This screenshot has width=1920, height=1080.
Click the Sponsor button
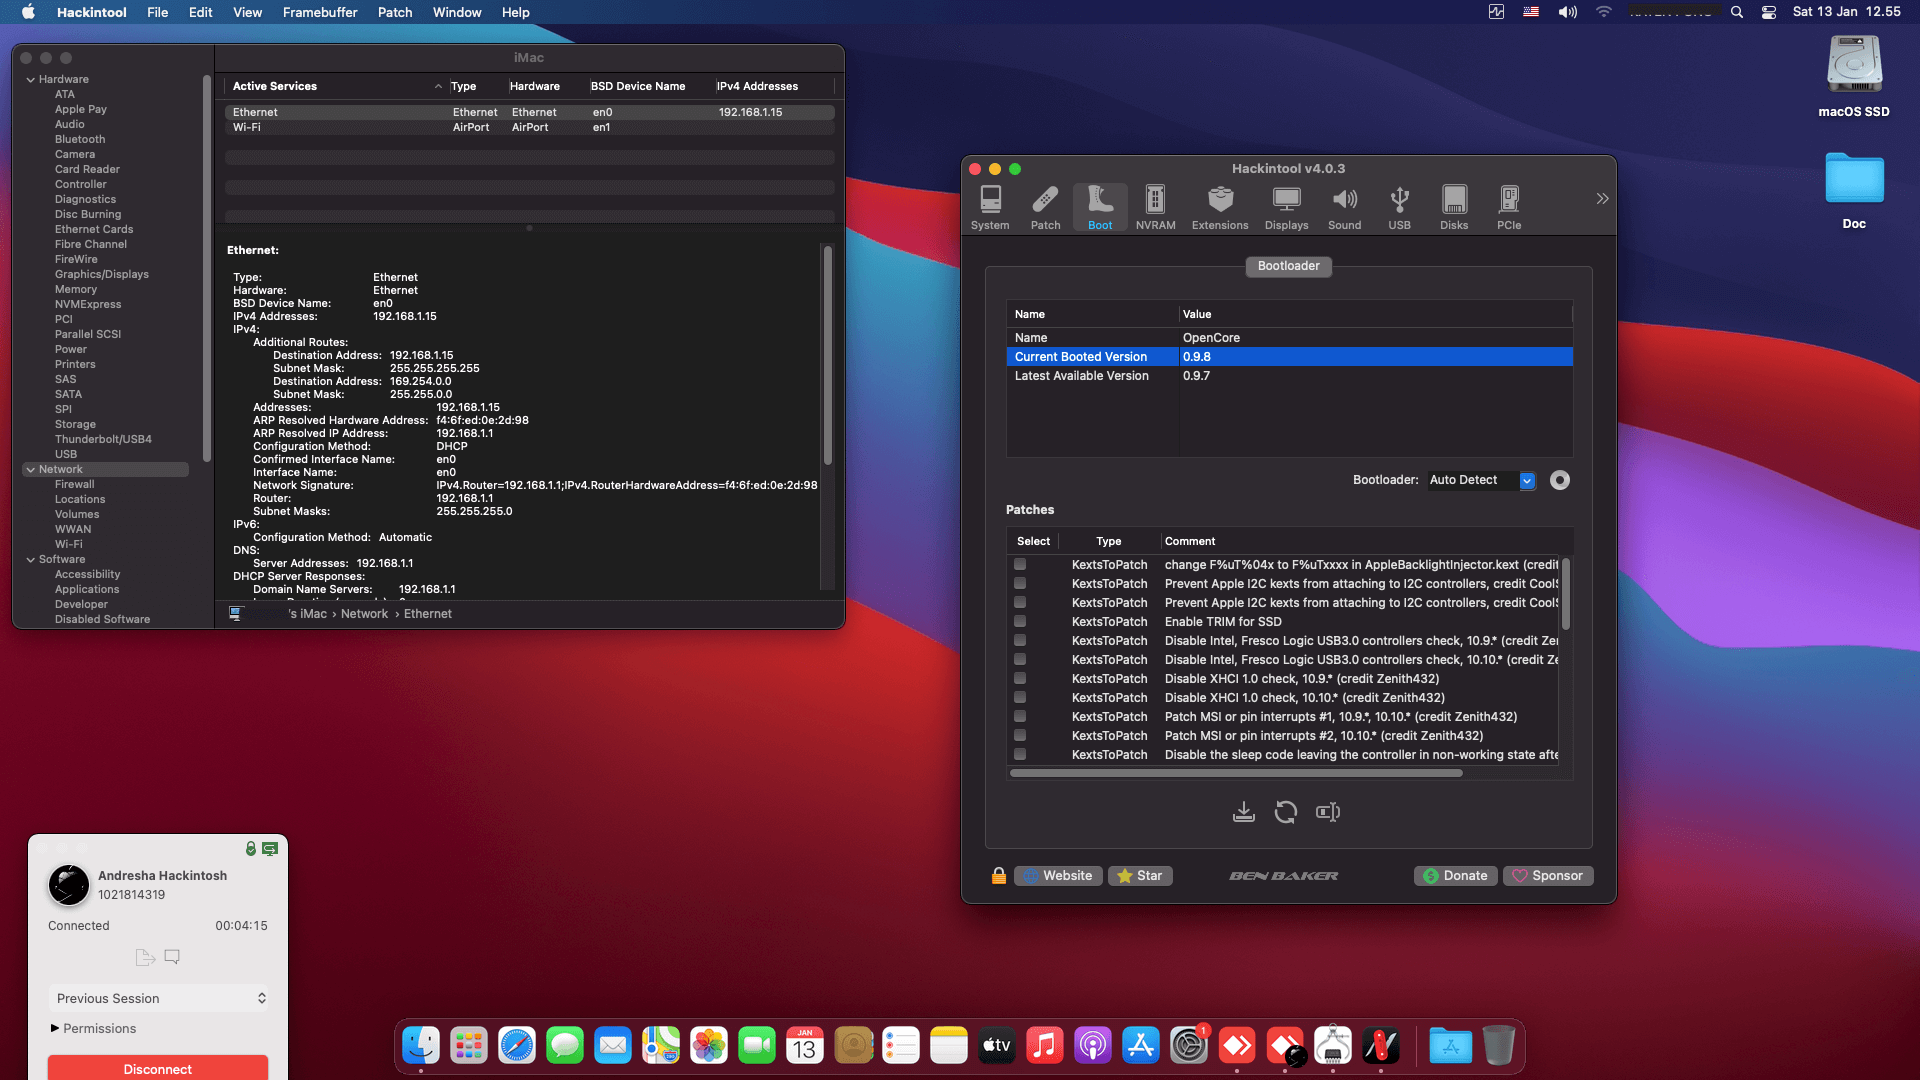click(1548, 876)
